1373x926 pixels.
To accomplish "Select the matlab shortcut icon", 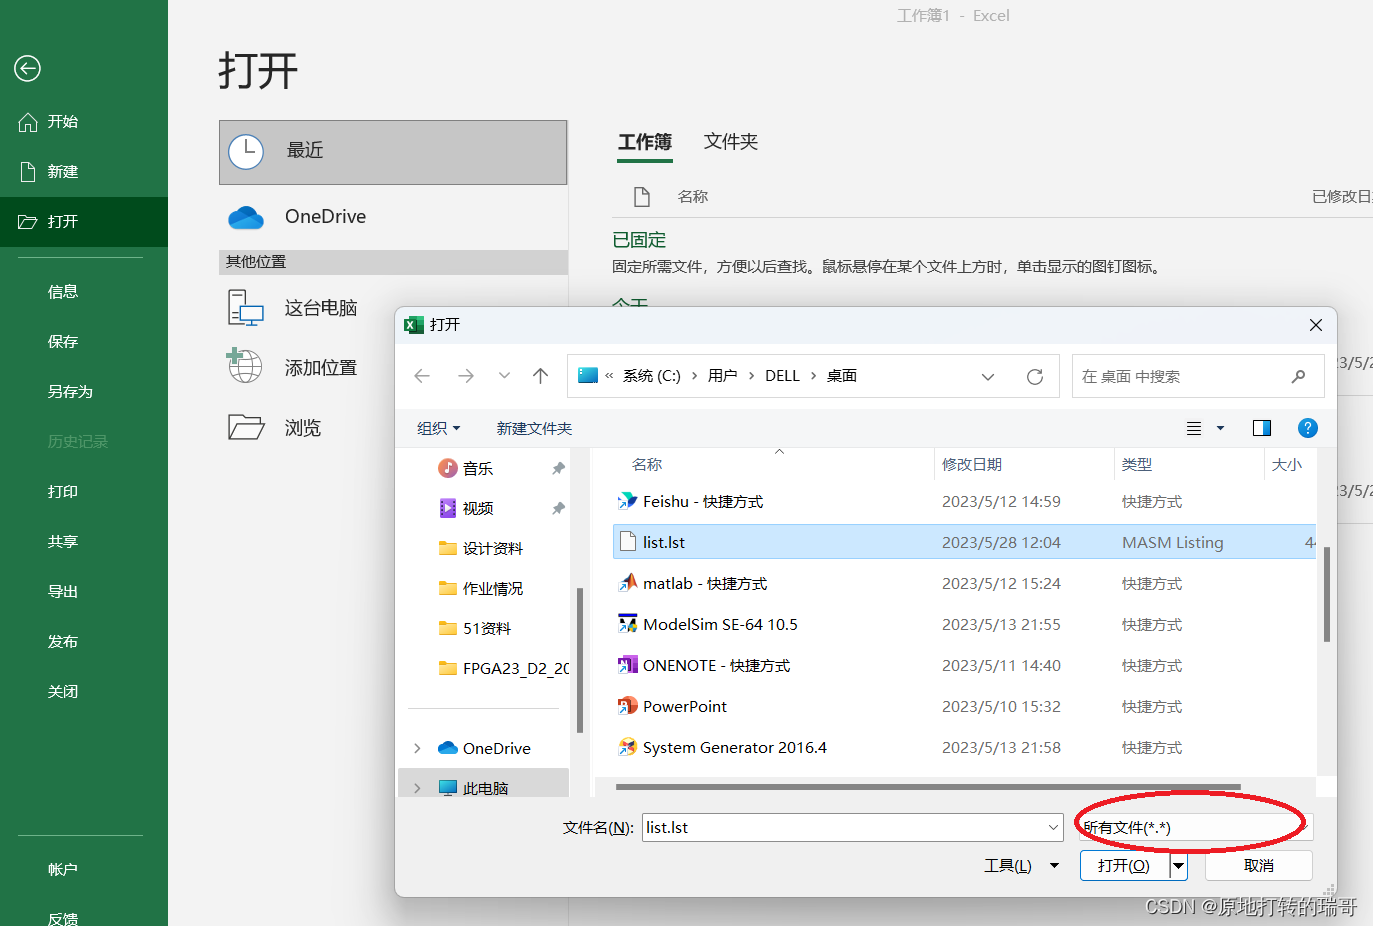I will (x=627, y=583).
